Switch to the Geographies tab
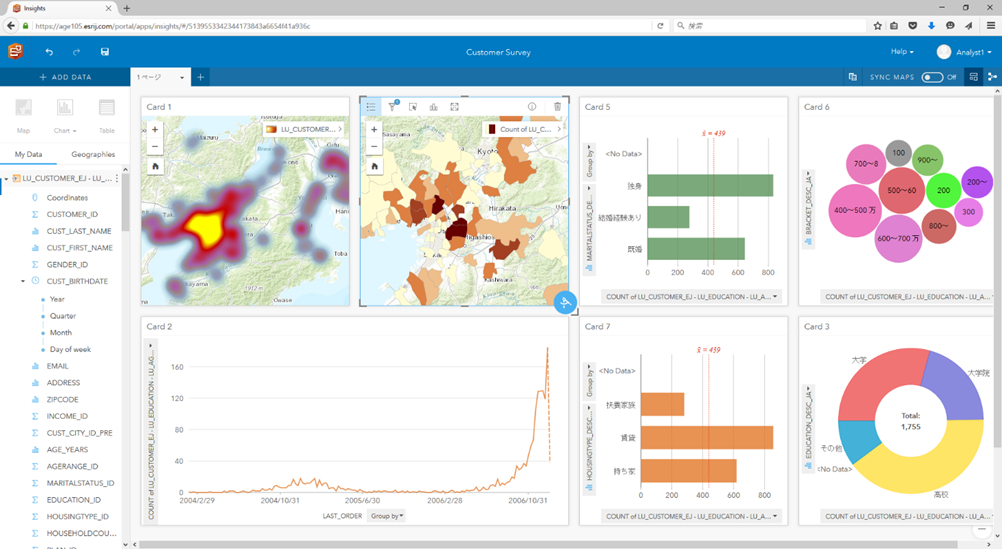 click(93, 154)
